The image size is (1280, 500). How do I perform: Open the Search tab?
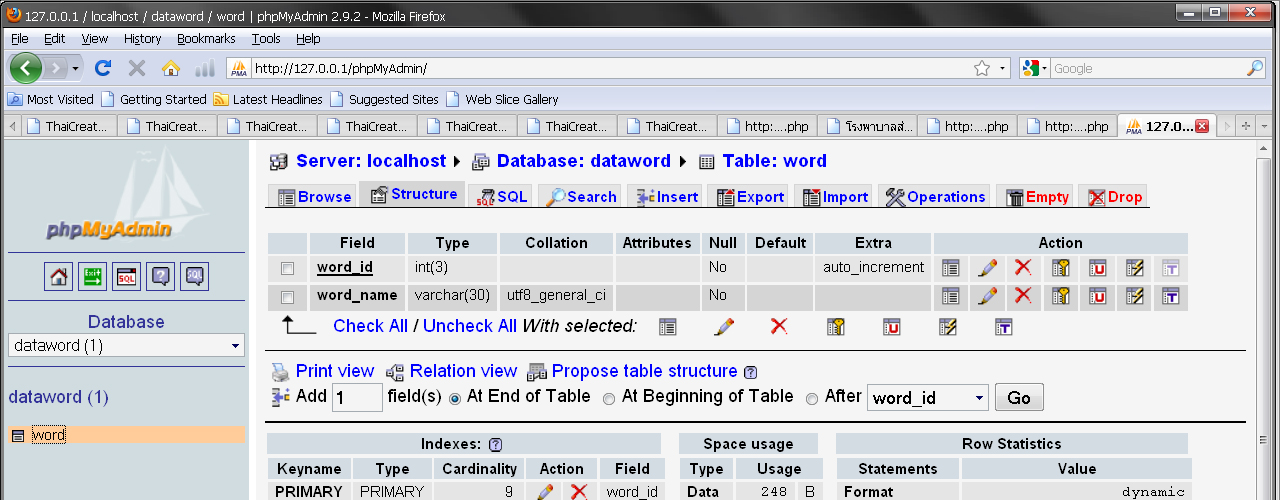(x=580, y=196)
